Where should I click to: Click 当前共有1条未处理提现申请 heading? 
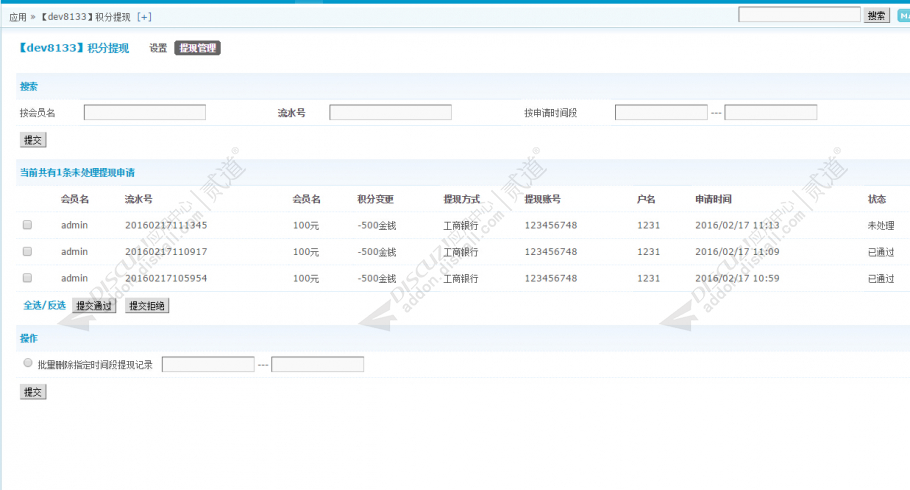(x=77, y=172)
